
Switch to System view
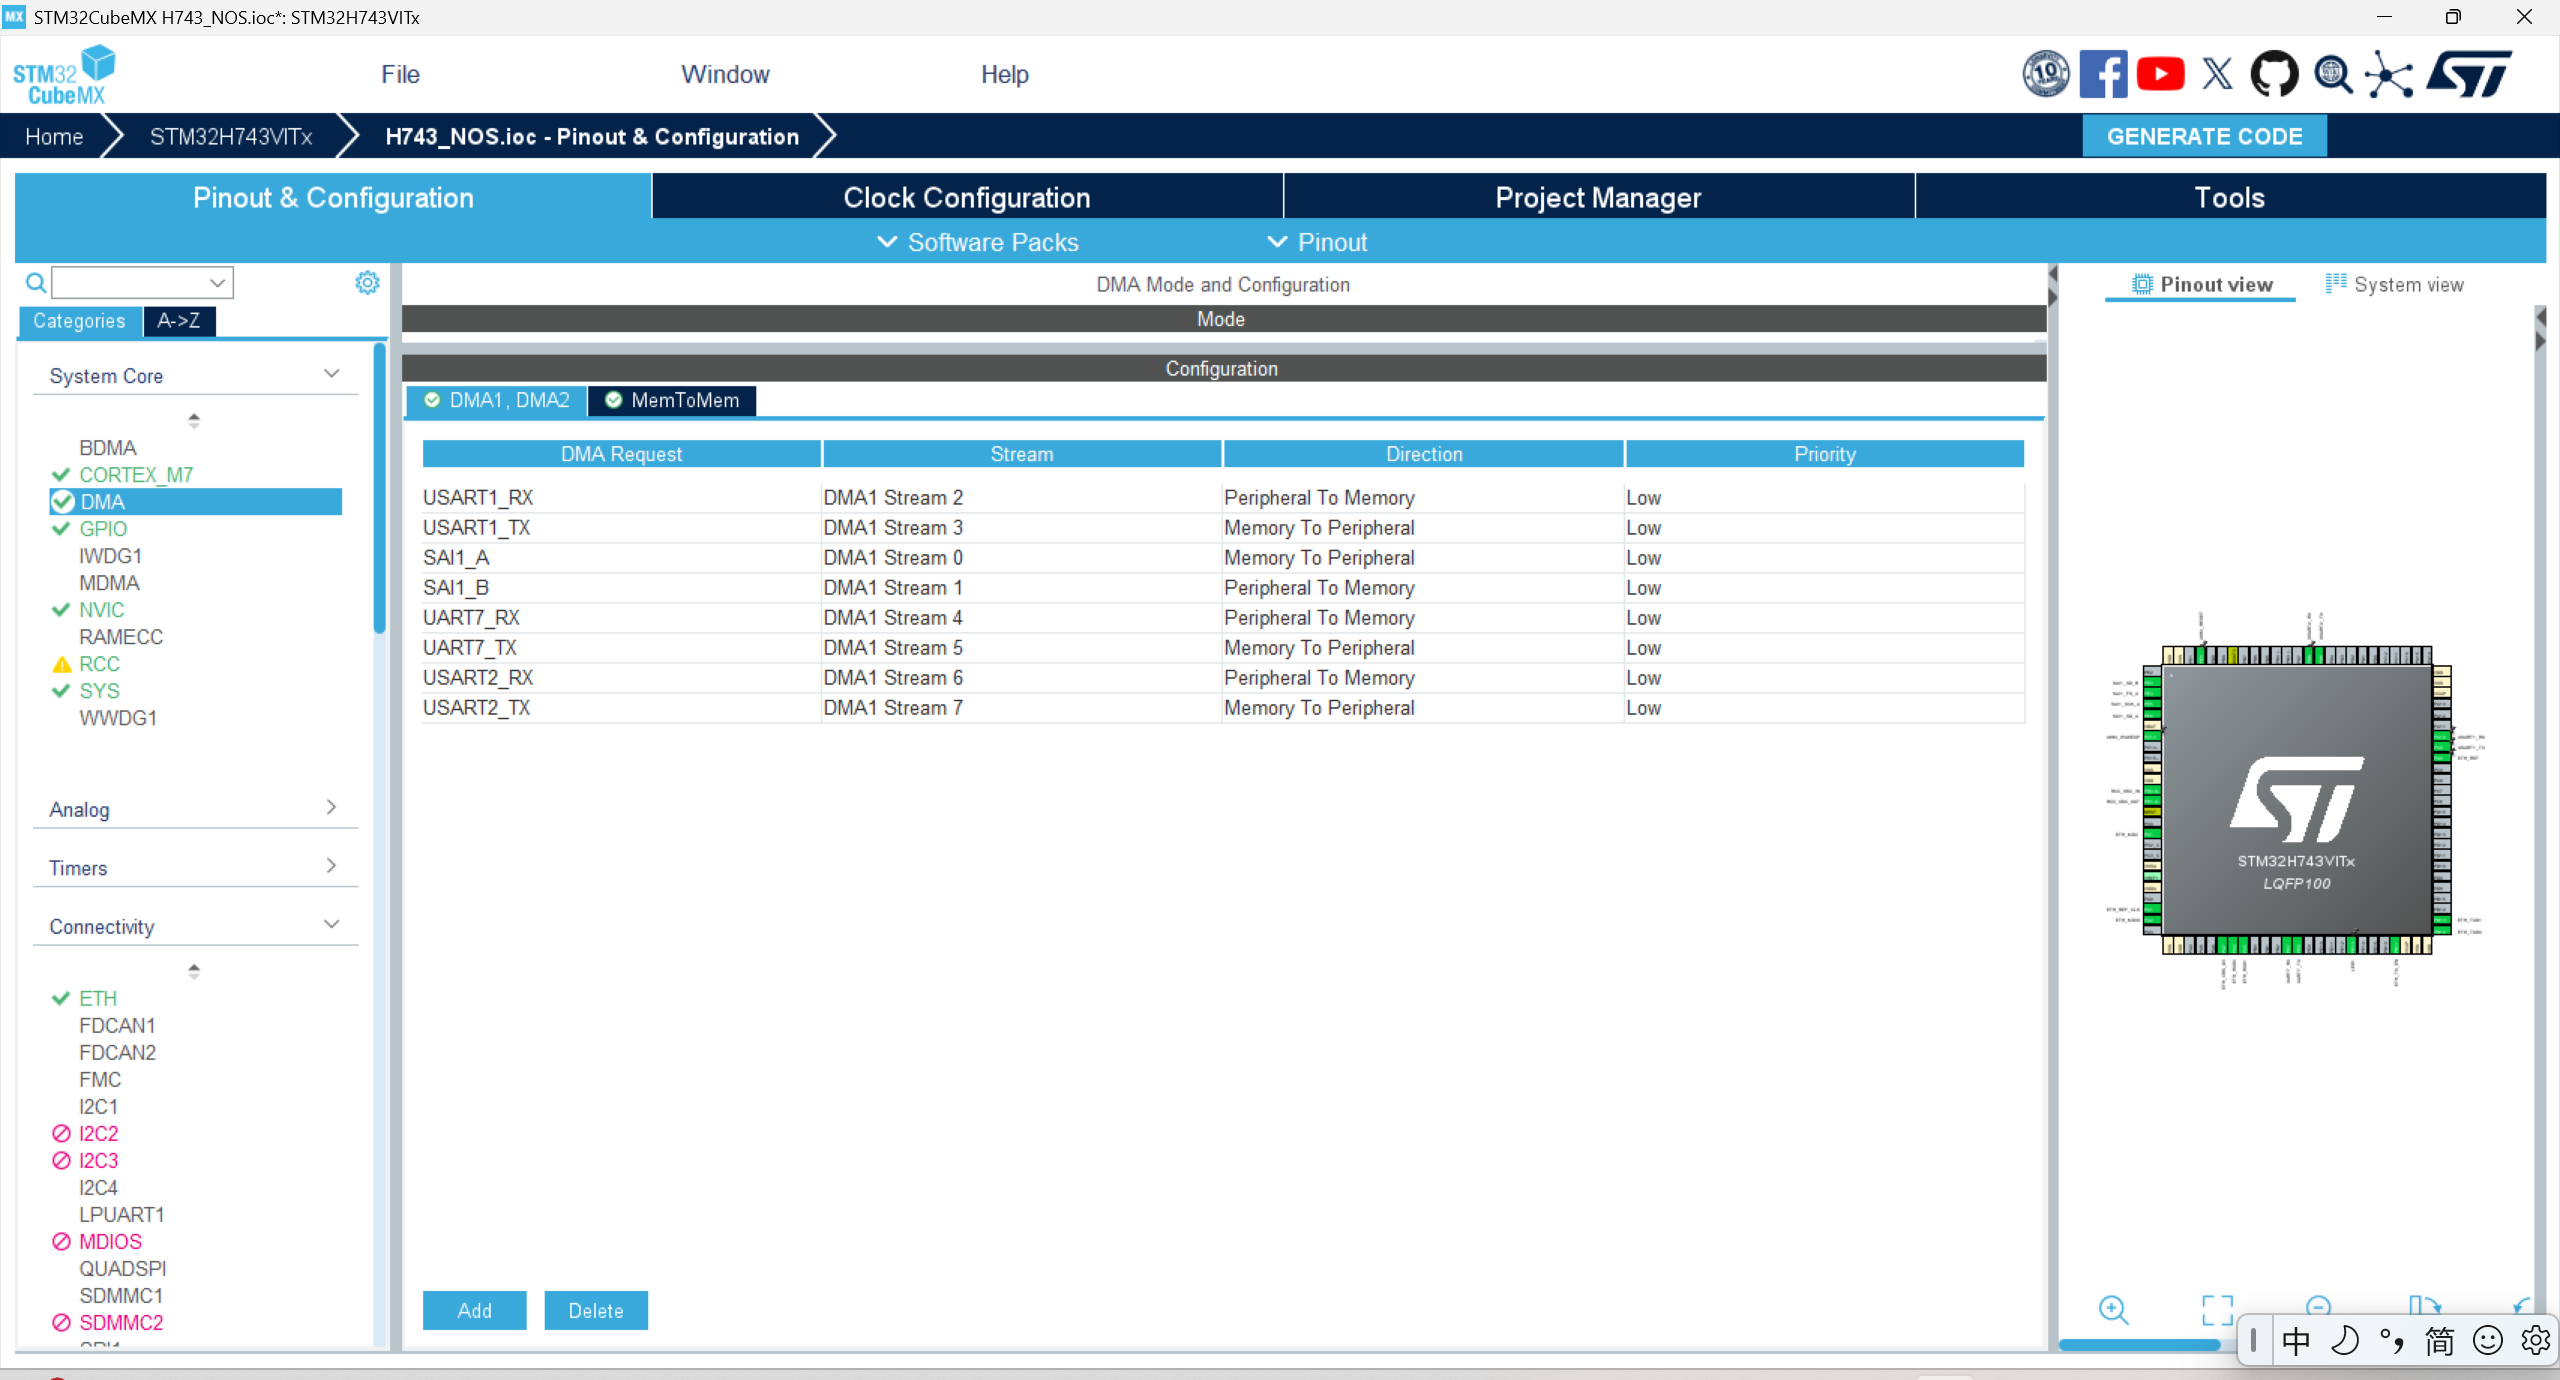point(2394,285)
